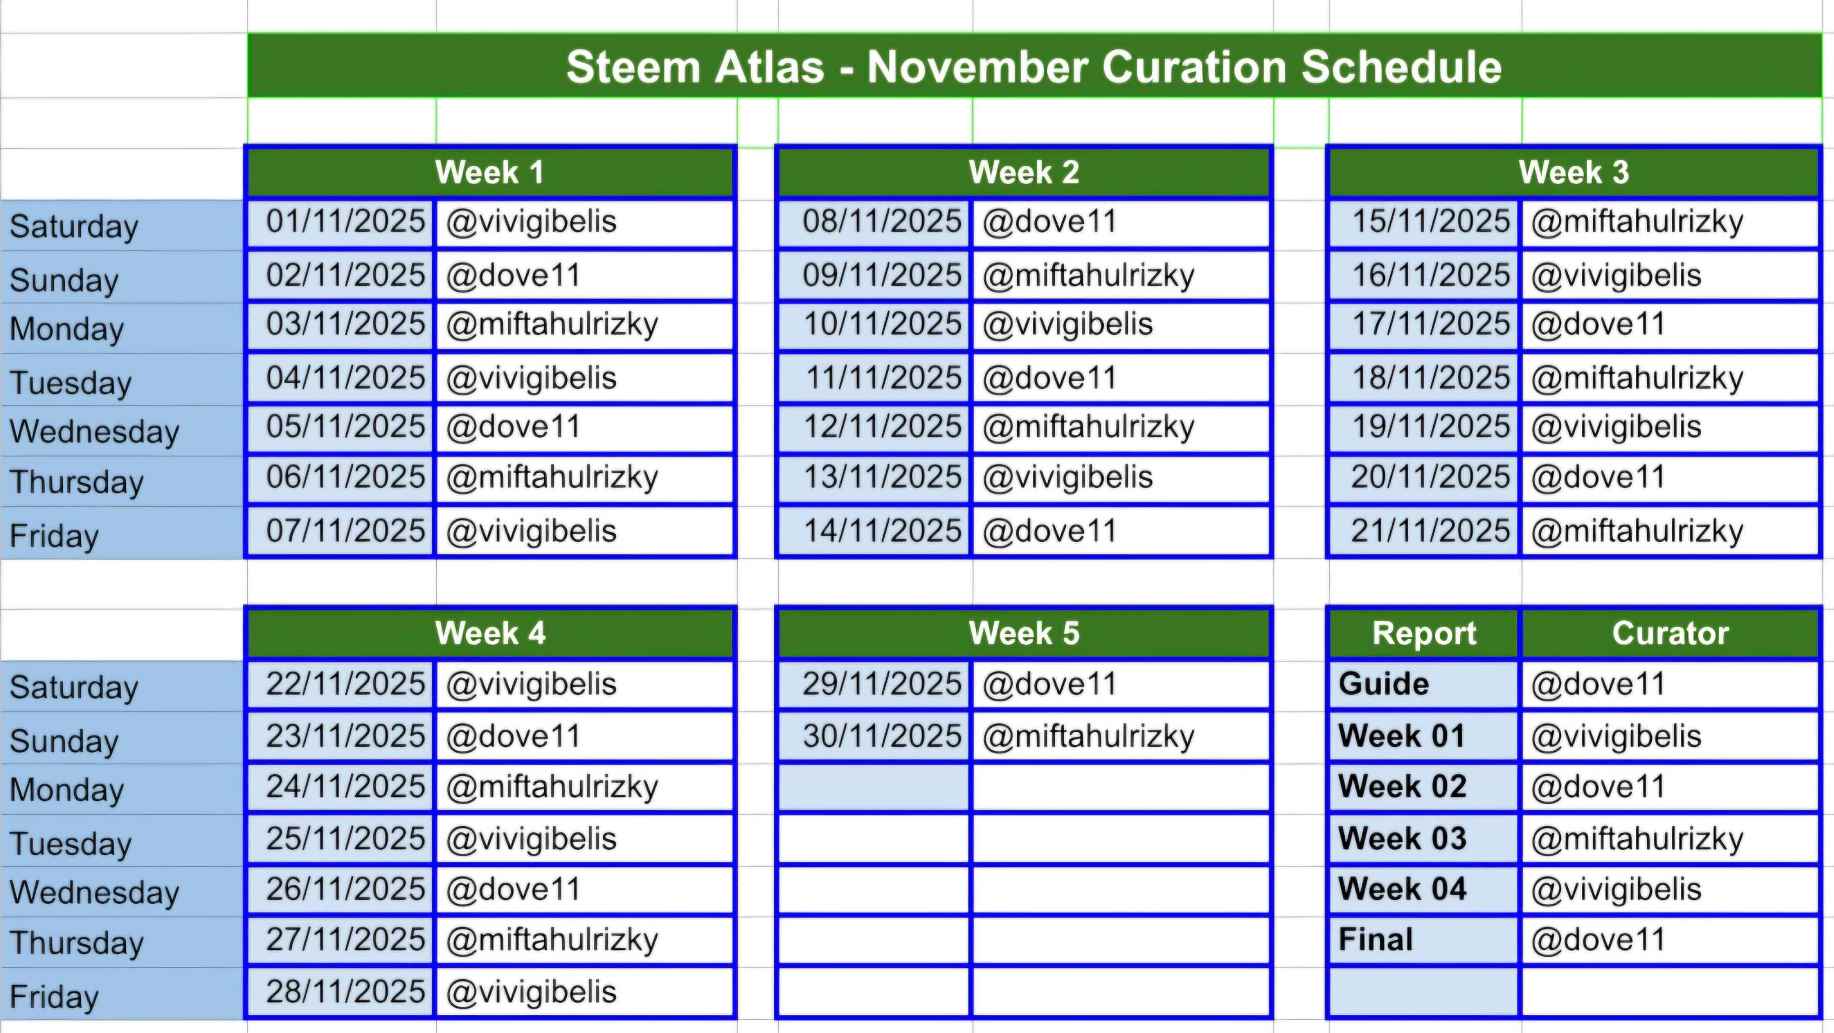
Task: Select the Curator column header
Action: click(1669, 633)
